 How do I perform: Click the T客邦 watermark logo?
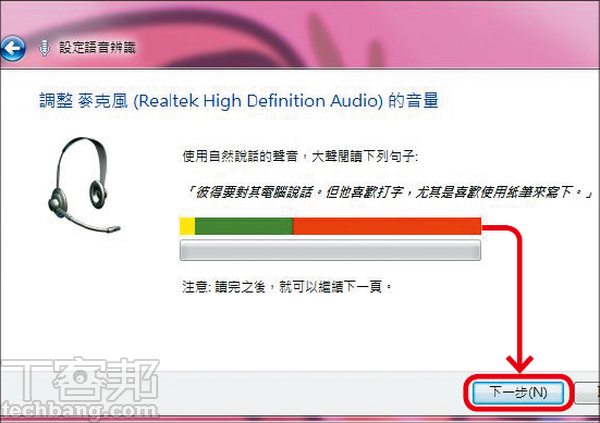[80, 381]
